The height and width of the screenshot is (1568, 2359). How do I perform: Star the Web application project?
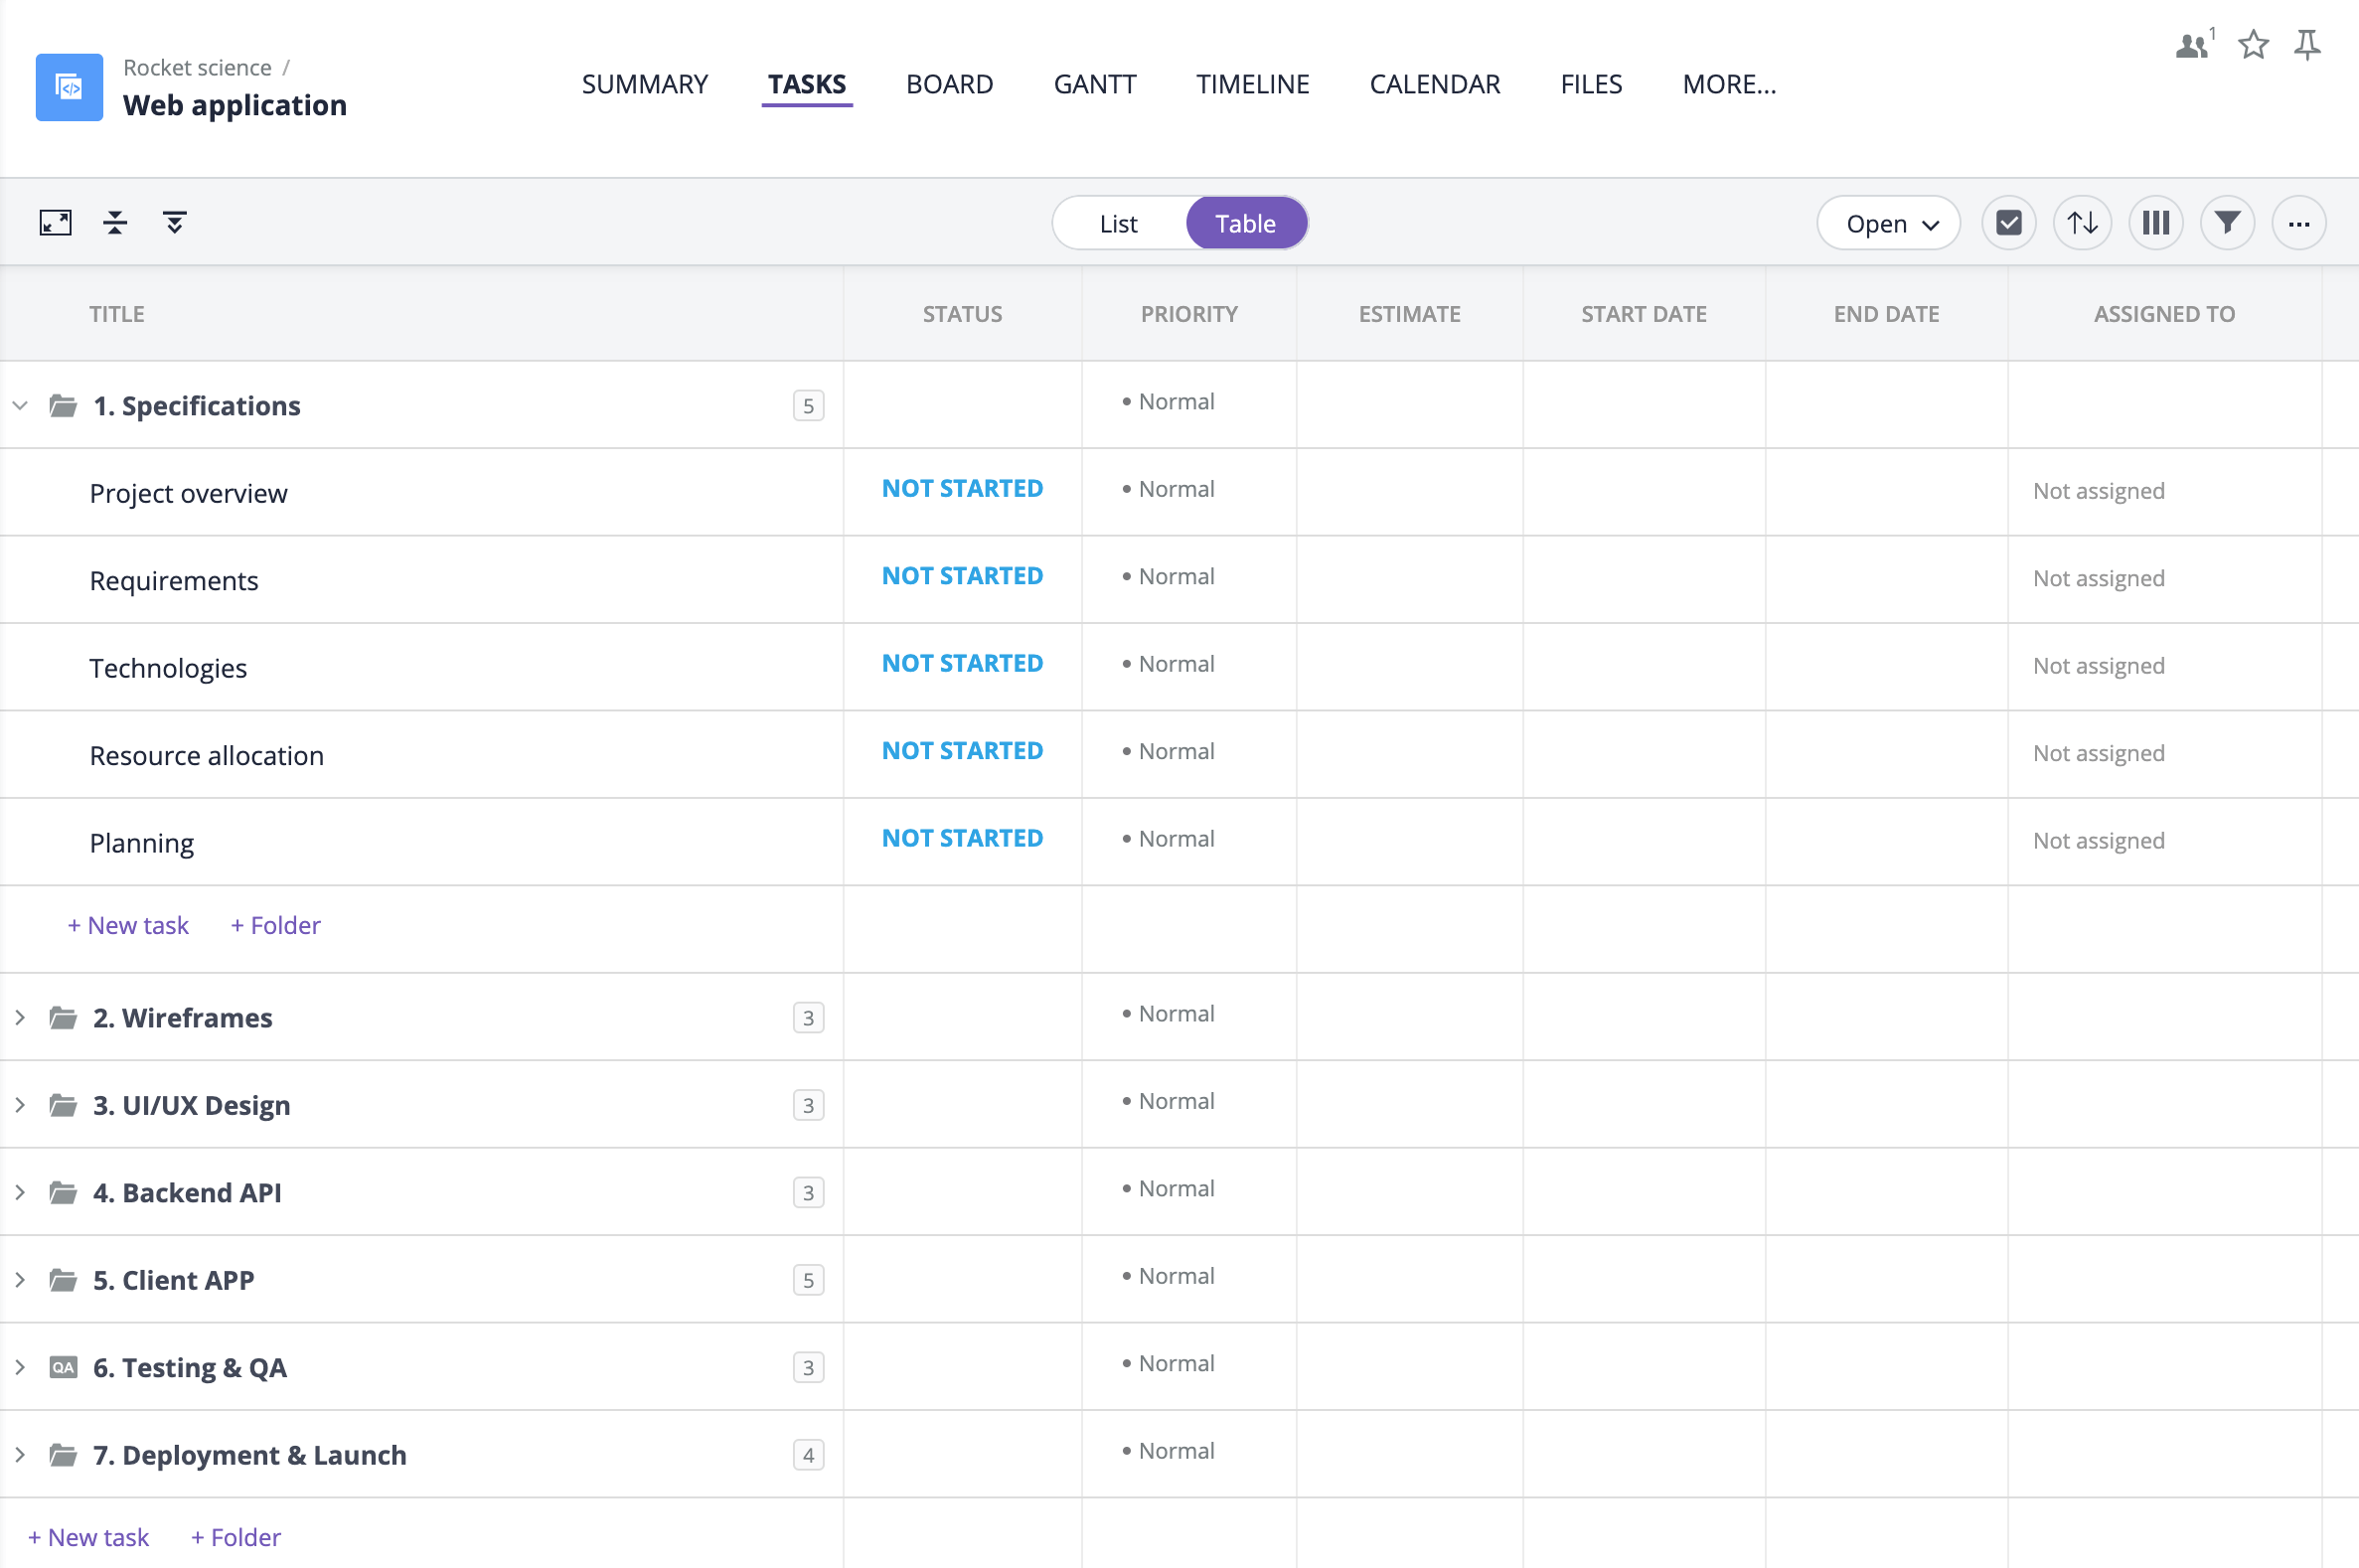pos(2254,44)
